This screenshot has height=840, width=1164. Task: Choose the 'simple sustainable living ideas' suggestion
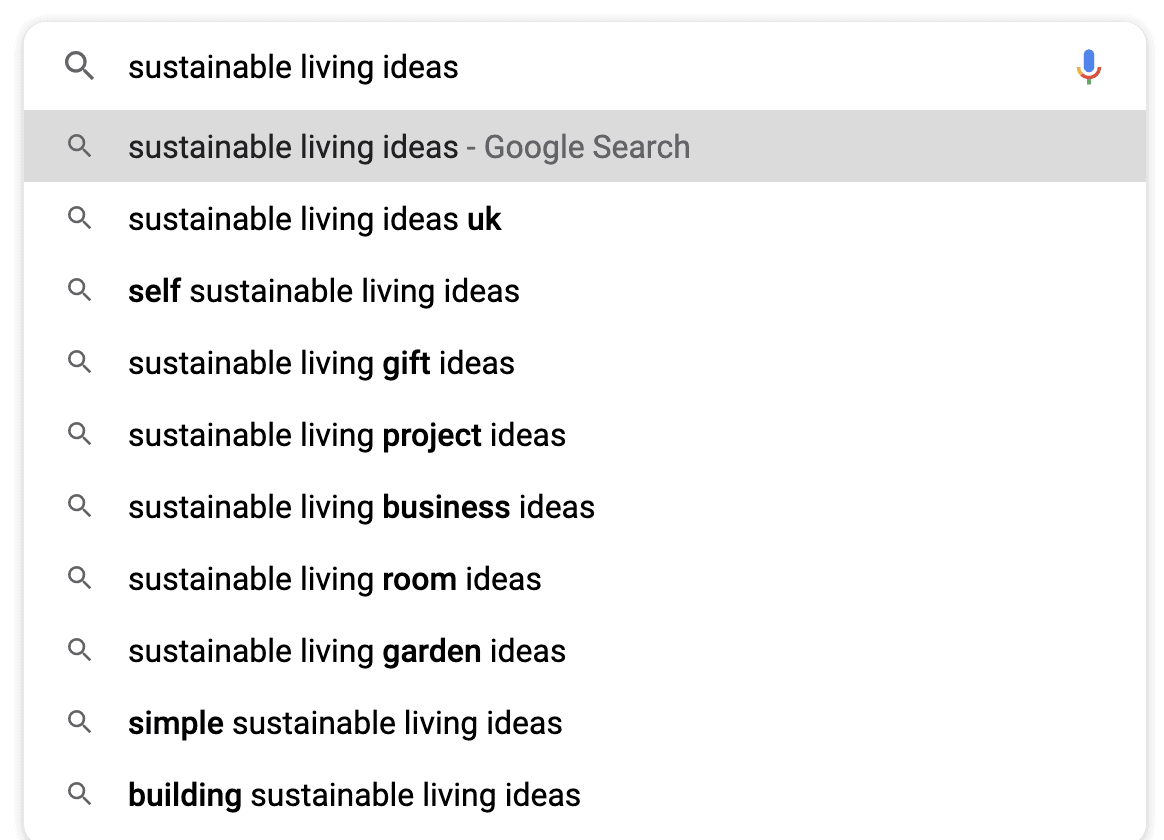click(345, 723)
